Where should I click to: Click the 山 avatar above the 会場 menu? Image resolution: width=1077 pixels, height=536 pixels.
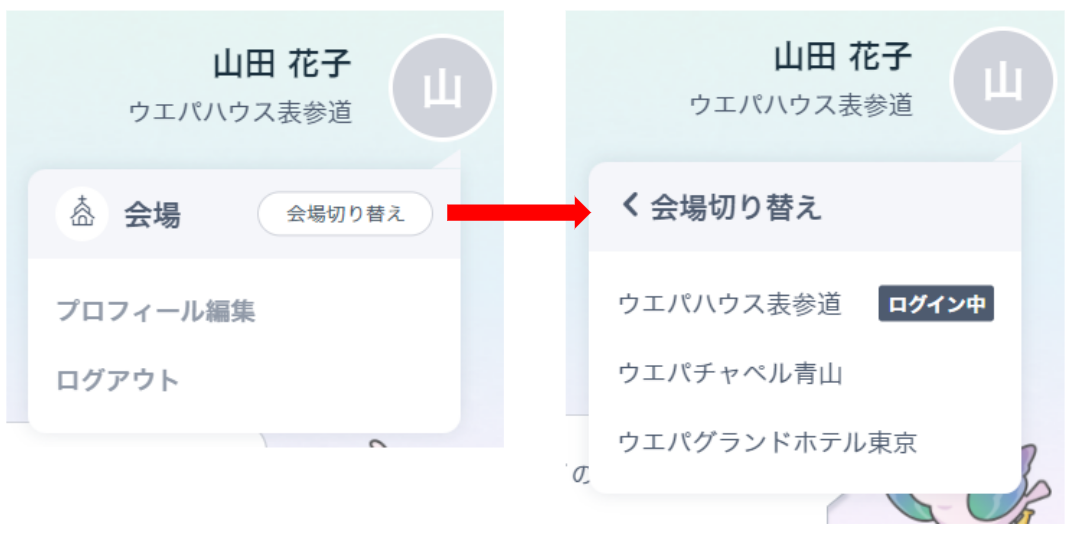442,88
